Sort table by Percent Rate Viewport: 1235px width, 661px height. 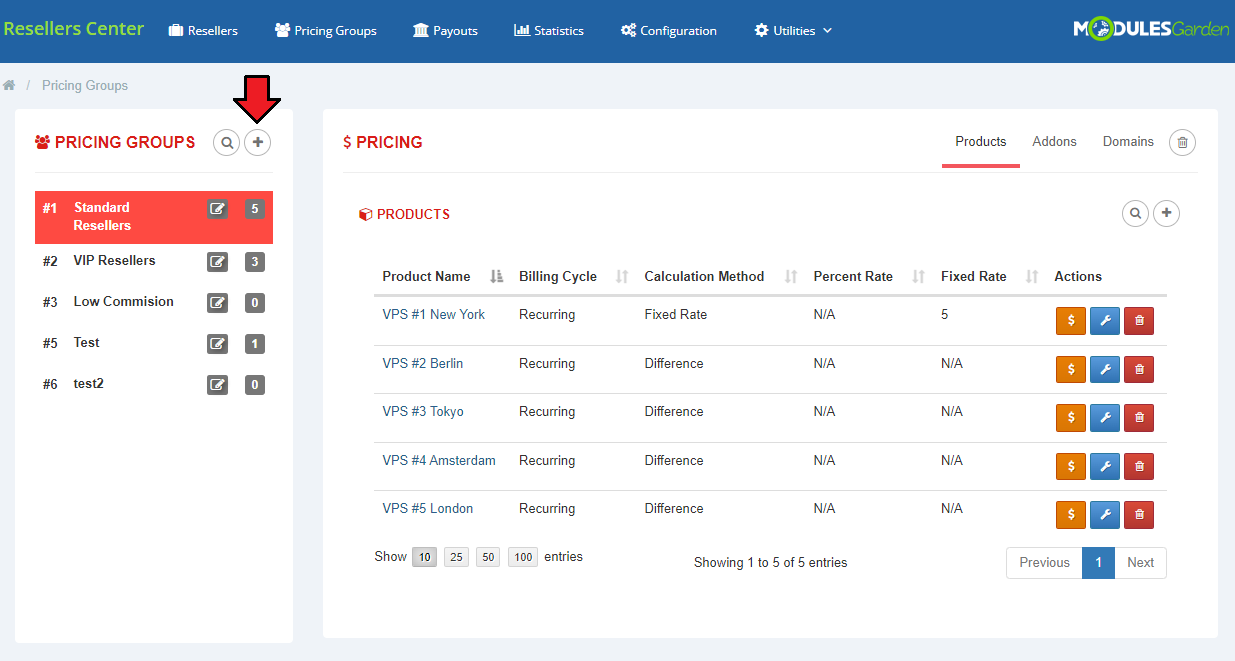click(869, 277)
